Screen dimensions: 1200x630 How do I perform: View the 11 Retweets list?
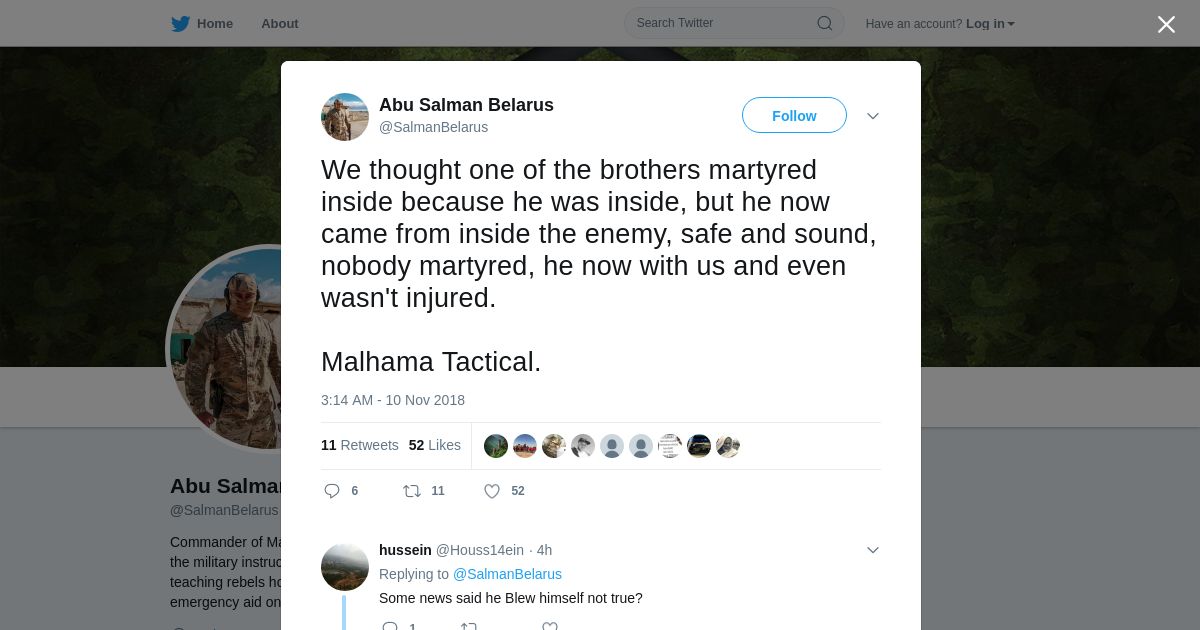pyautogui.click(x=360, y=445)
